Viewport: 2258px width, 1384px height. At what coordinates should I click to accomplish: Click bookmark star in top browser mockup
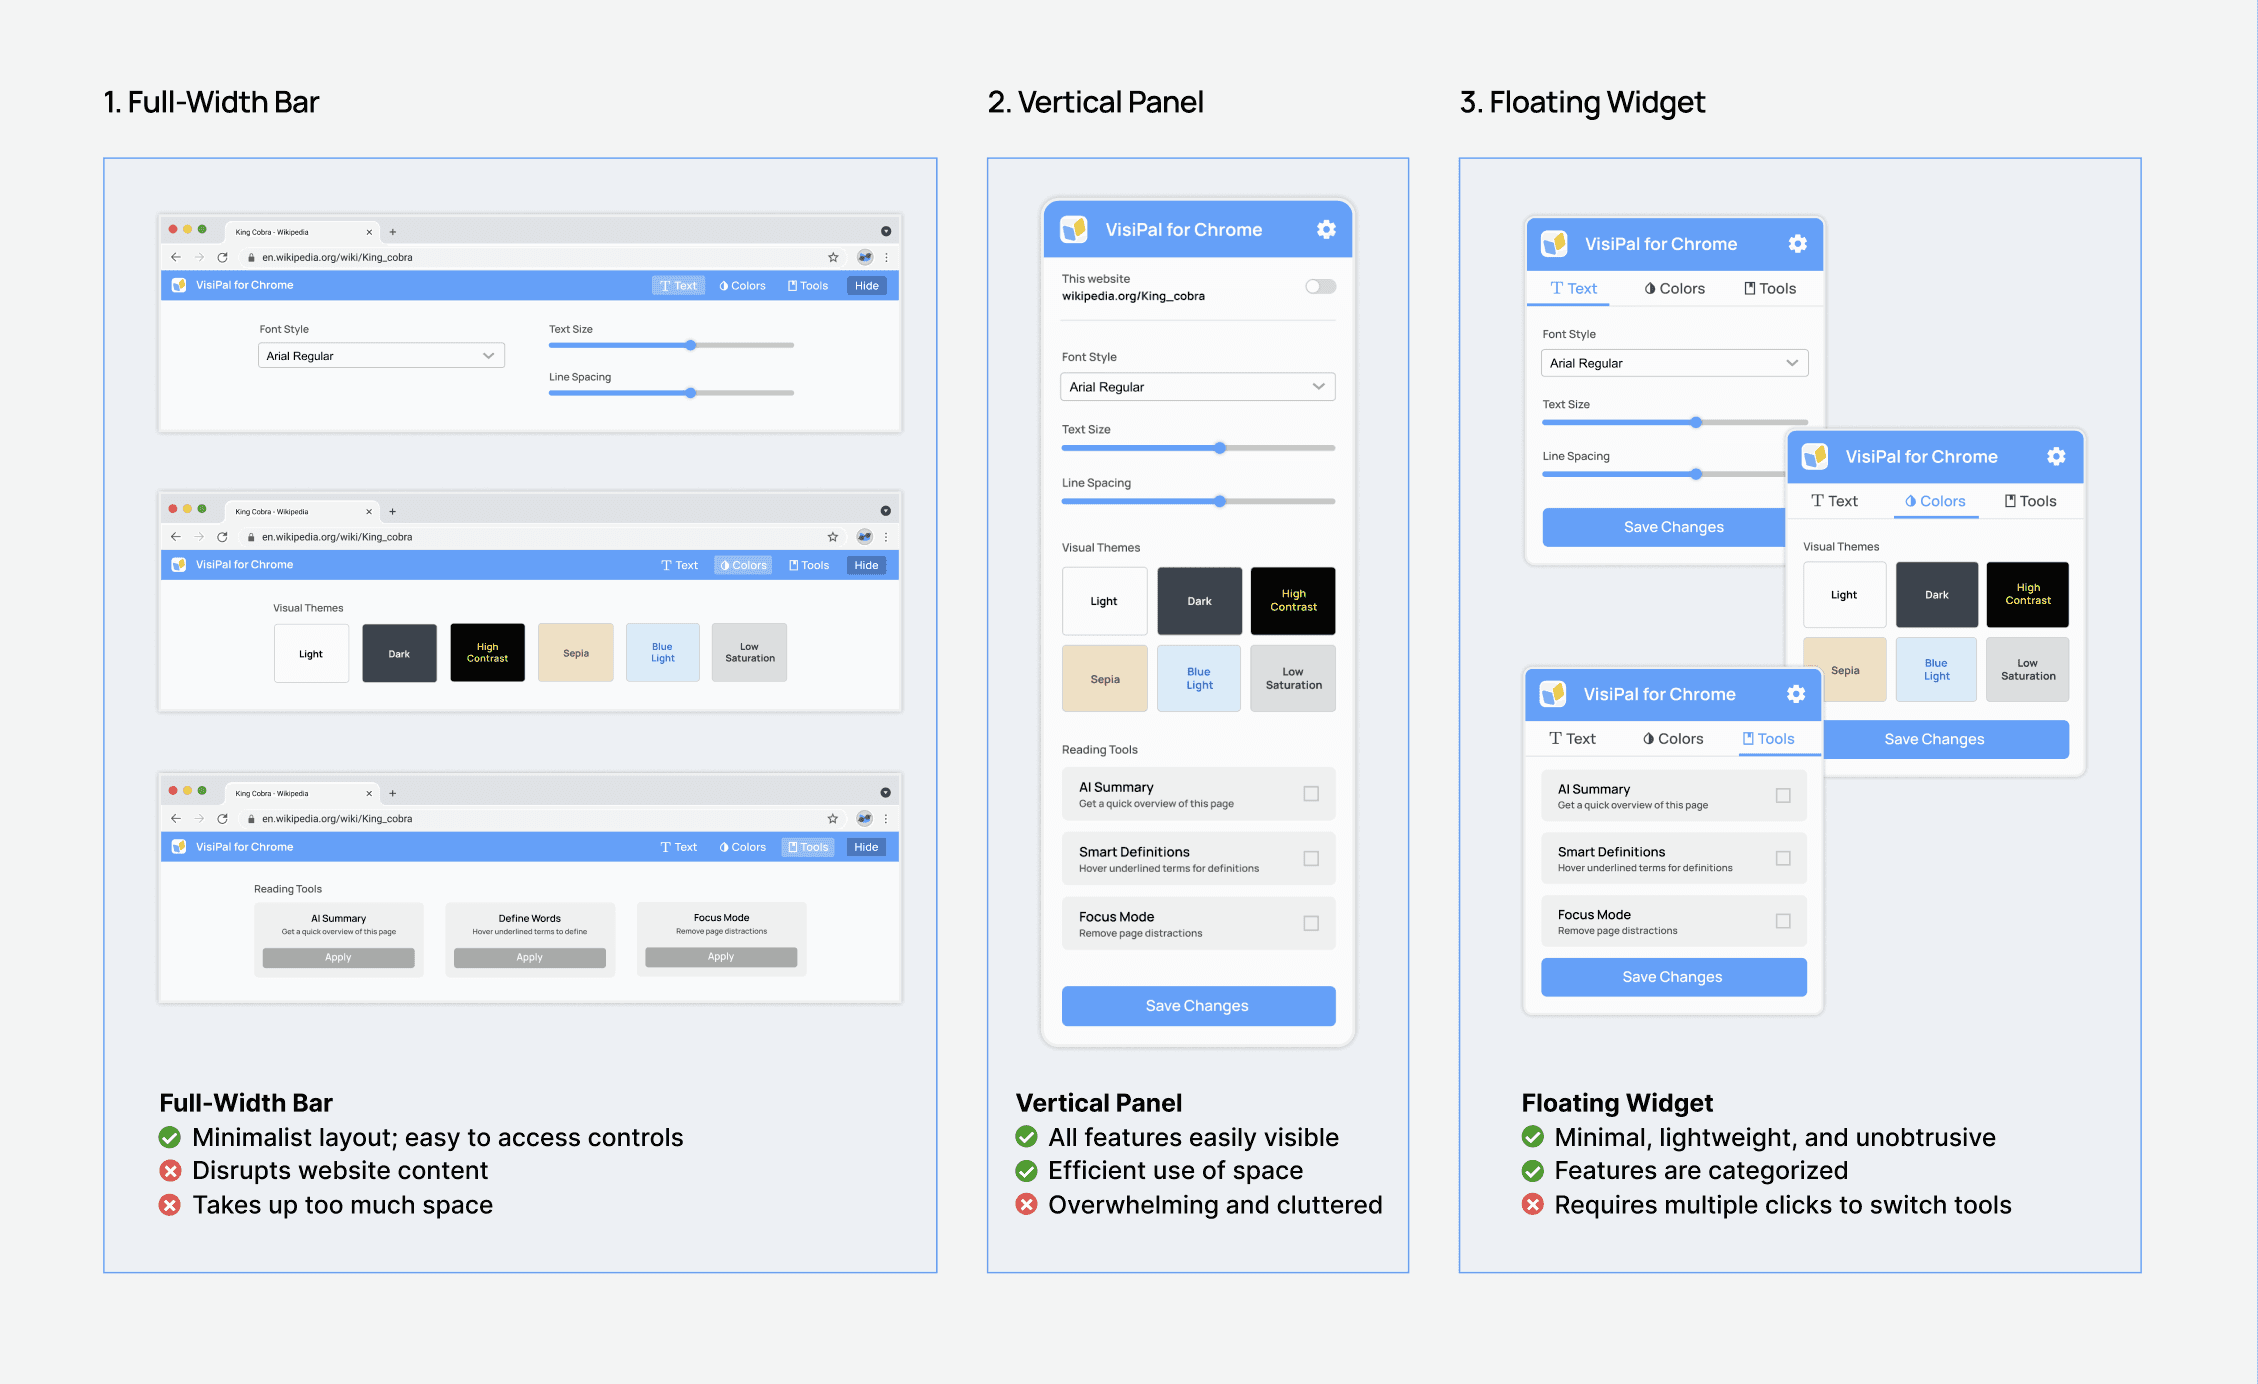point(833,257)
